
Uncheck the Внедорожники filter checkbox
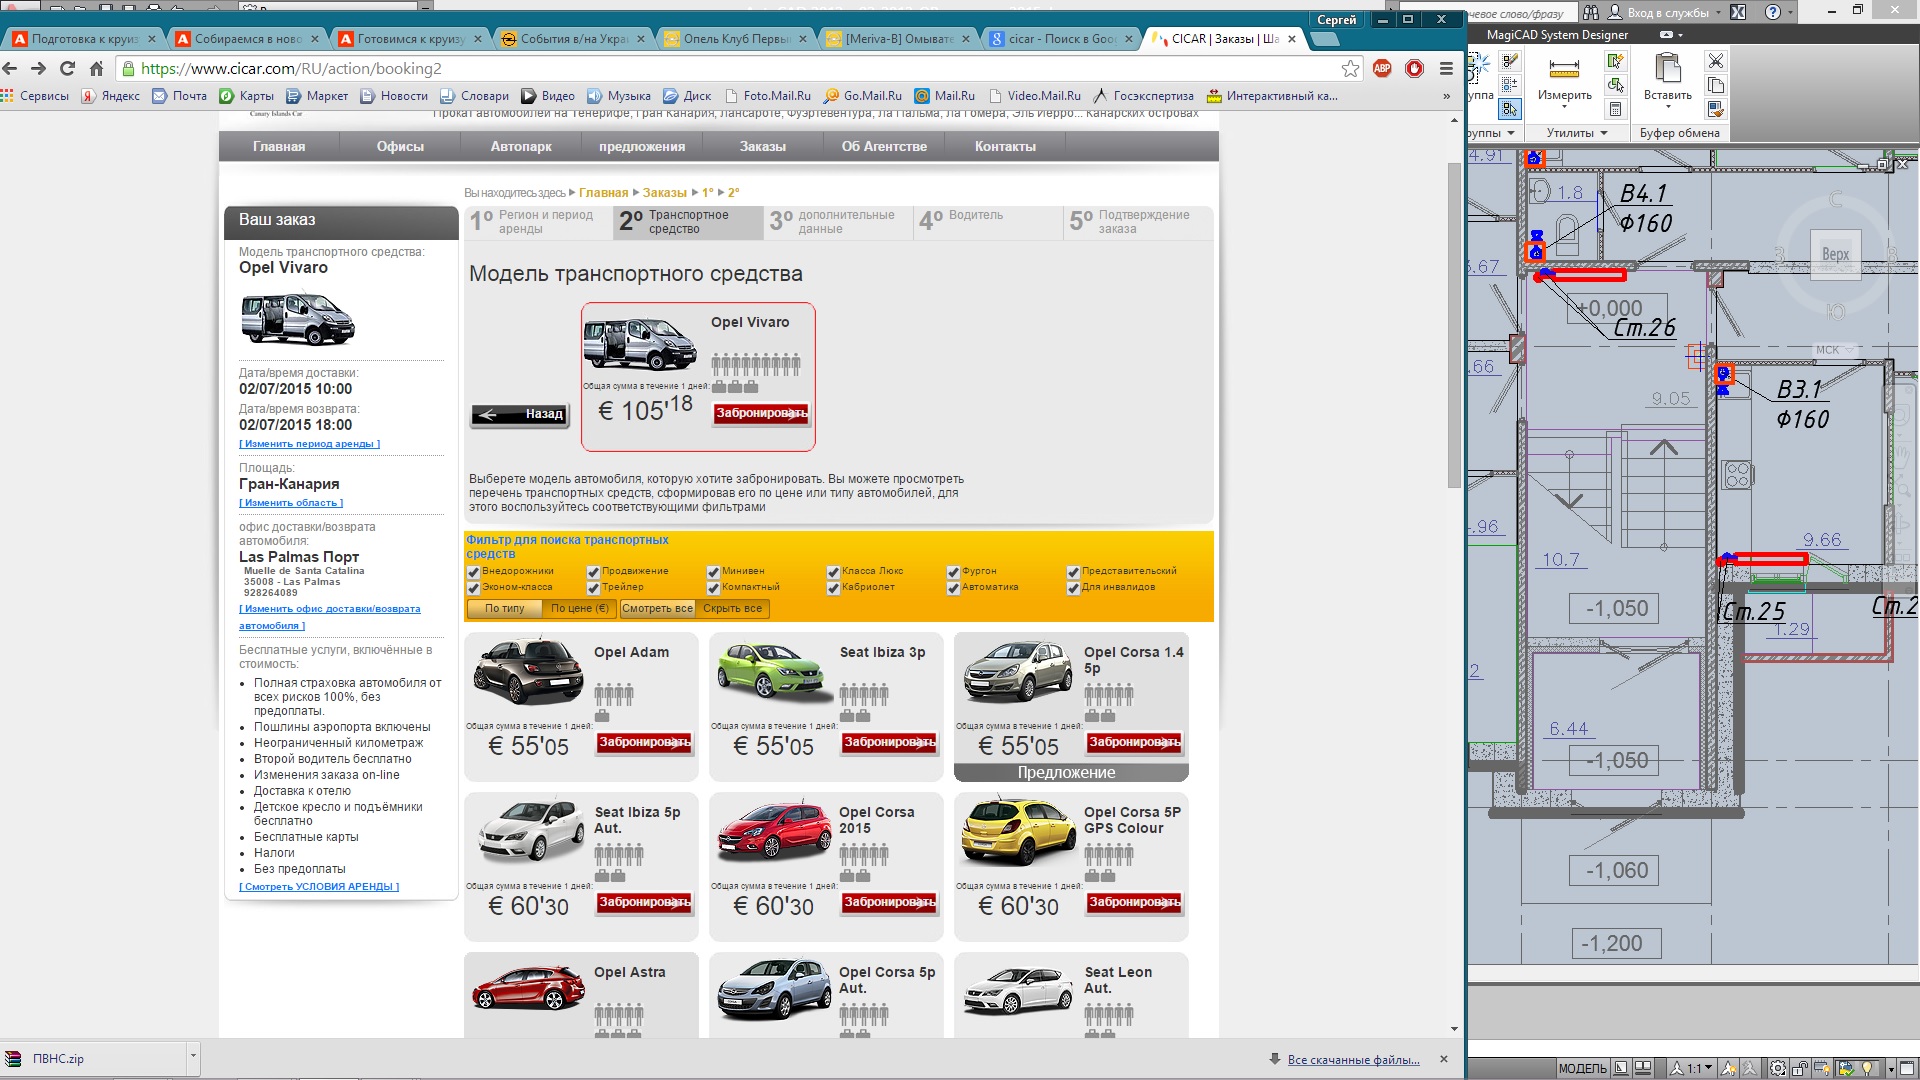click(x=474, y=572)
